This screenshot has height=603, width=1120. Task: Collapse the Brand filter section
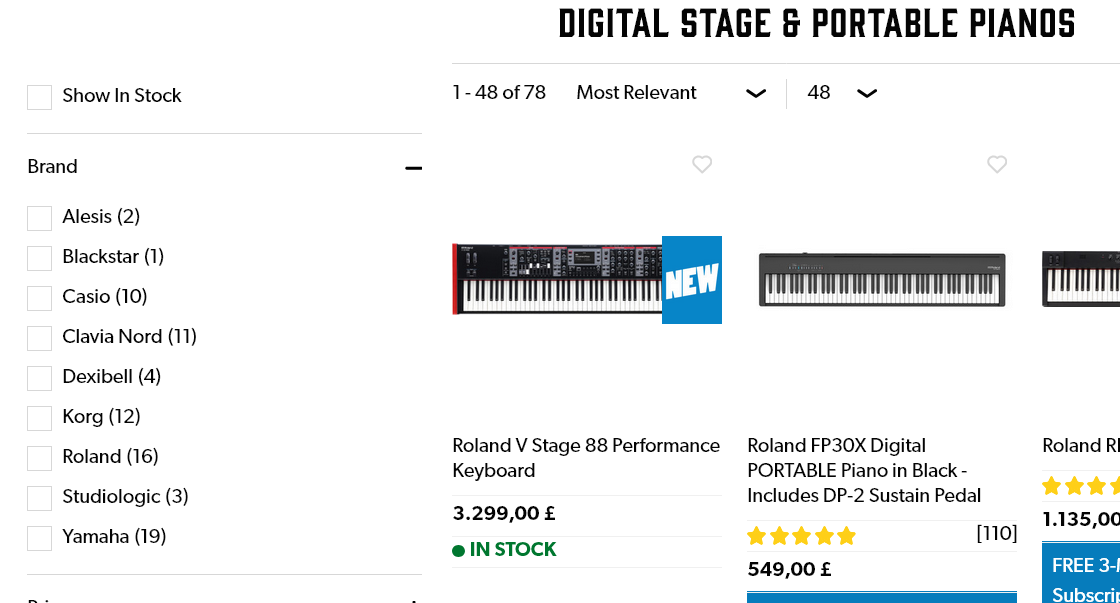tap(414, 168)
